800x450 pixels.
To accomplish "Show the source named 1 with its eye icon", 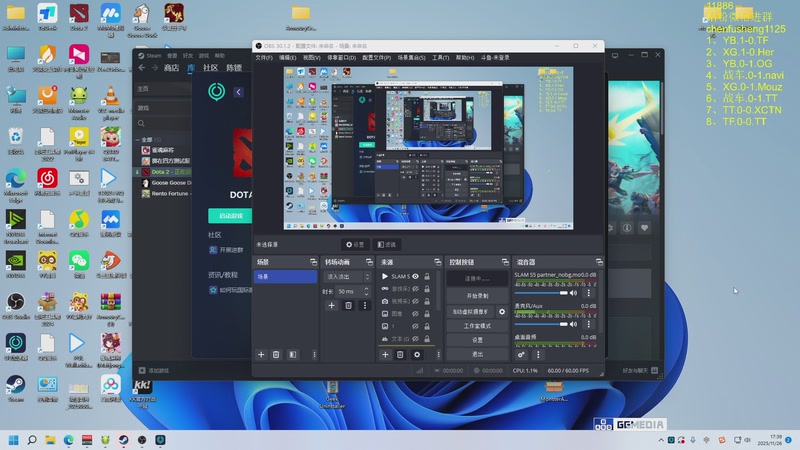I will (416, 326).
